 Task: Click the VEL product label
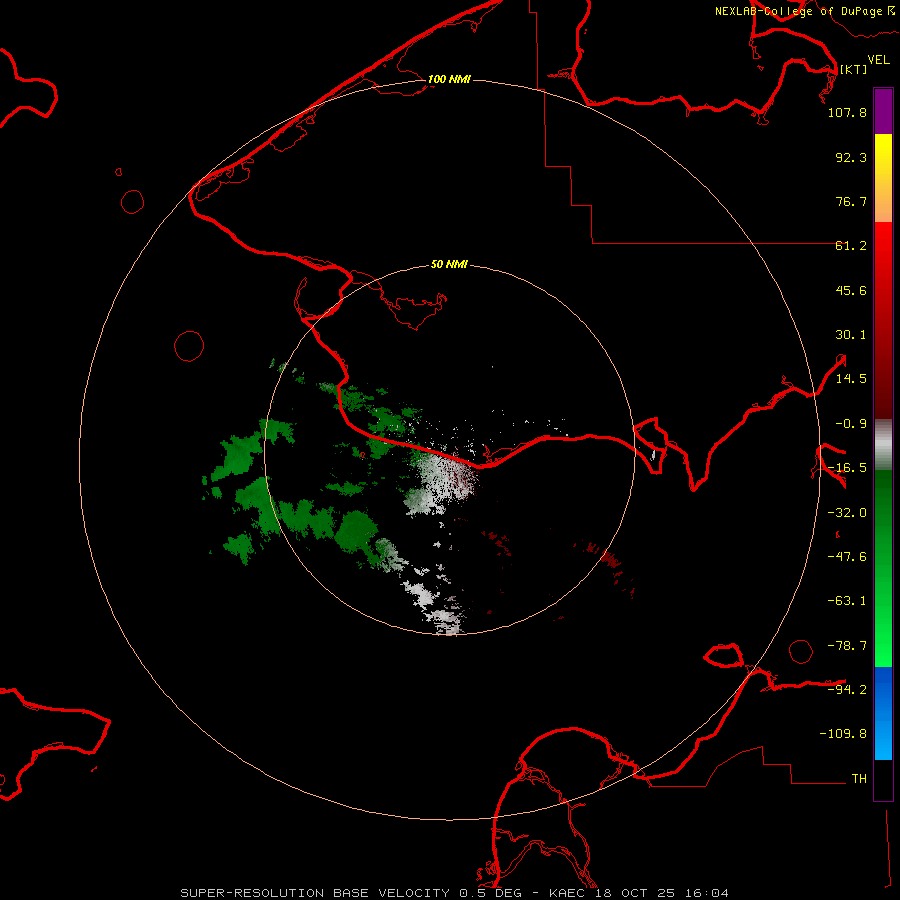(878, 60)
